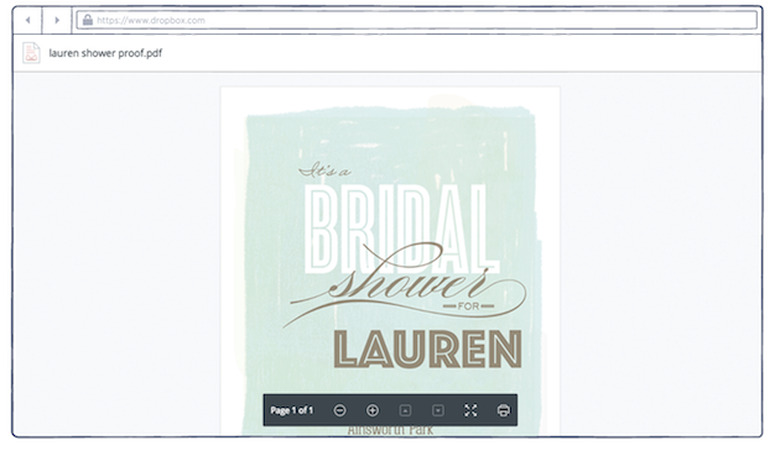
Task: Go to next page with the down arrow
Action: (x=438, y=410)
